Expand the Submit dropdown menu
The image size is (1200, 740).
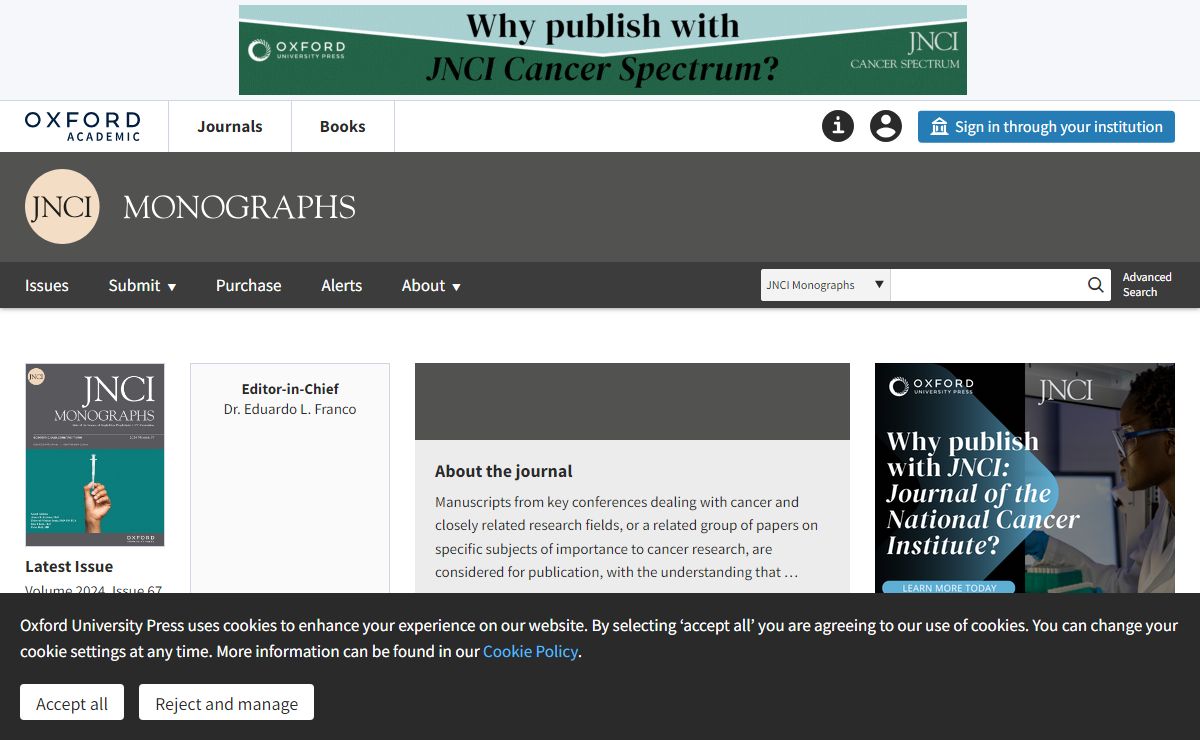(x=142, y=285)
